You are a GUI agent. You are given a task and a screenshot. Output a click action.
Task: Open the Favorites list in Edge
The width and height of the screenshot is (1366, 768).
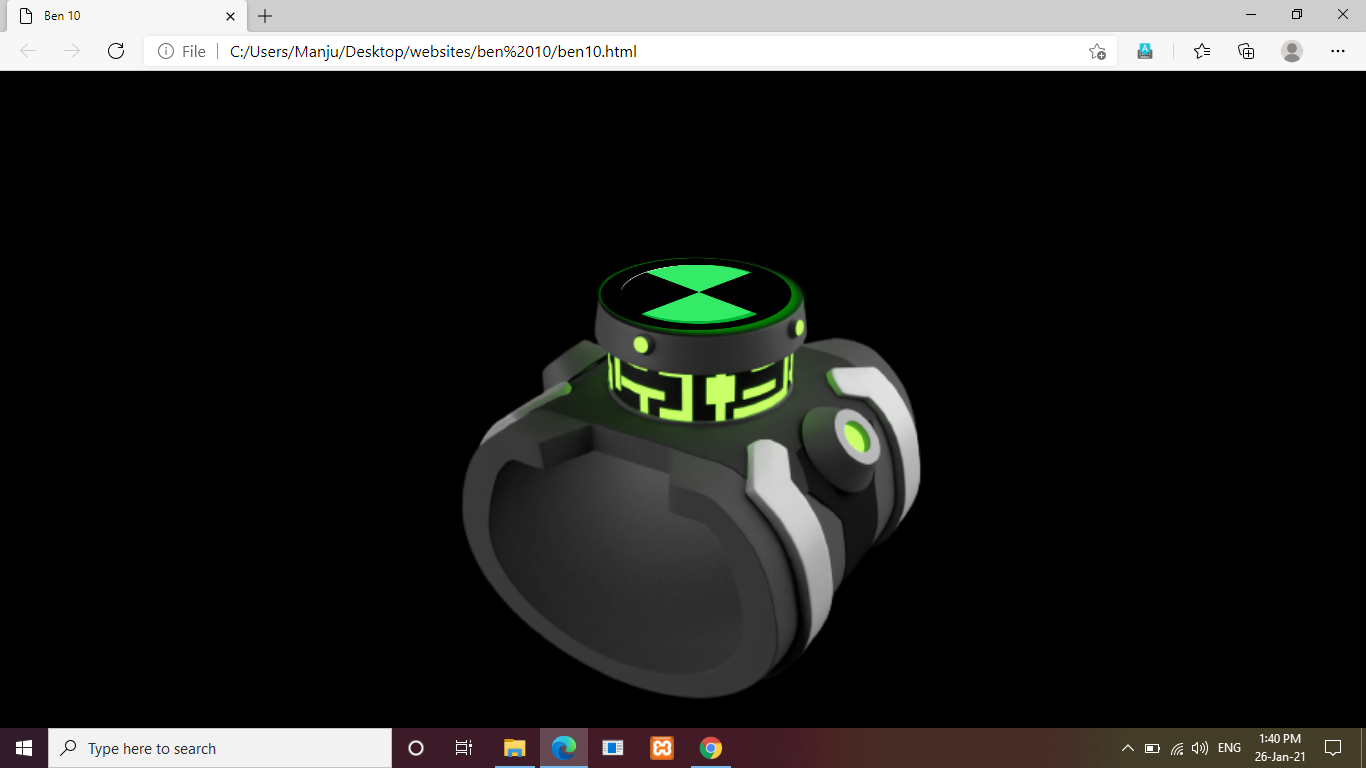pos(1201,51)
